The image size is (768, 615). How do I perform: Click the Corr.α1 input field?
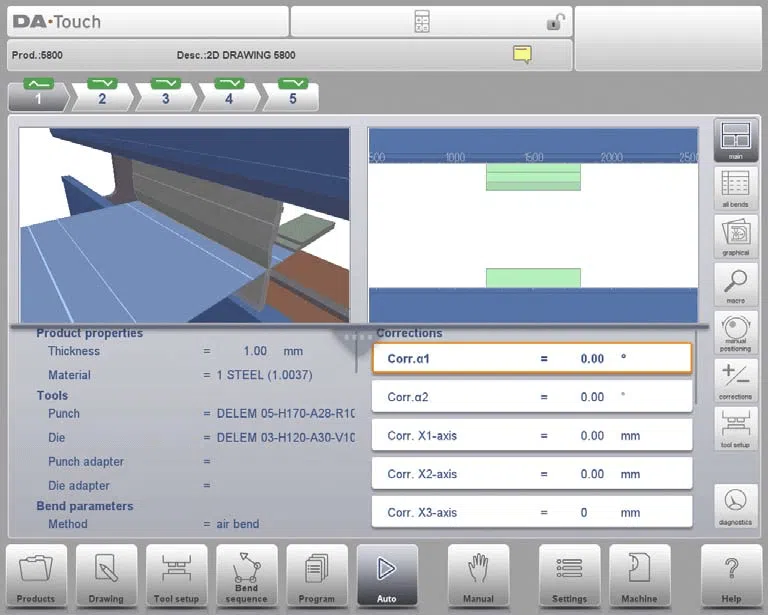pyautogui.click(x=532, y=358)
